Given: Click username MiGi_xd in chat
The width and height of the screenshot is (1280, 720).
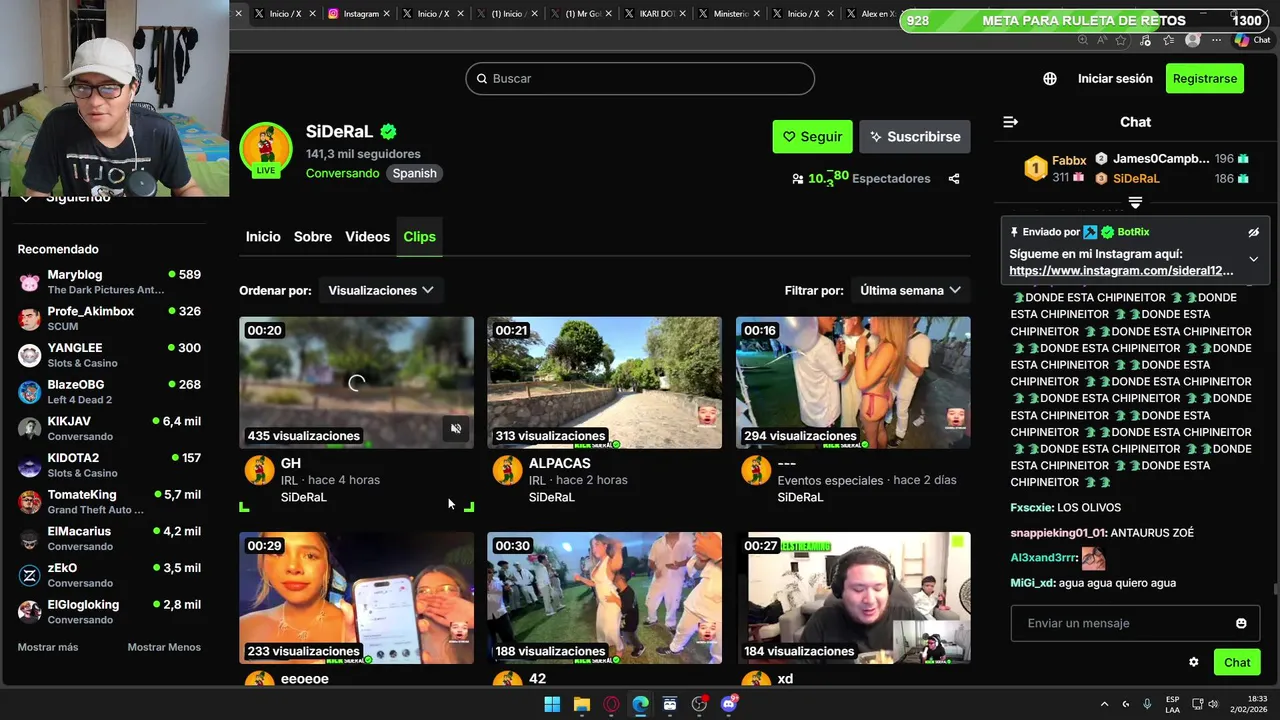Looking at the screenshot, I should 1032,583.
